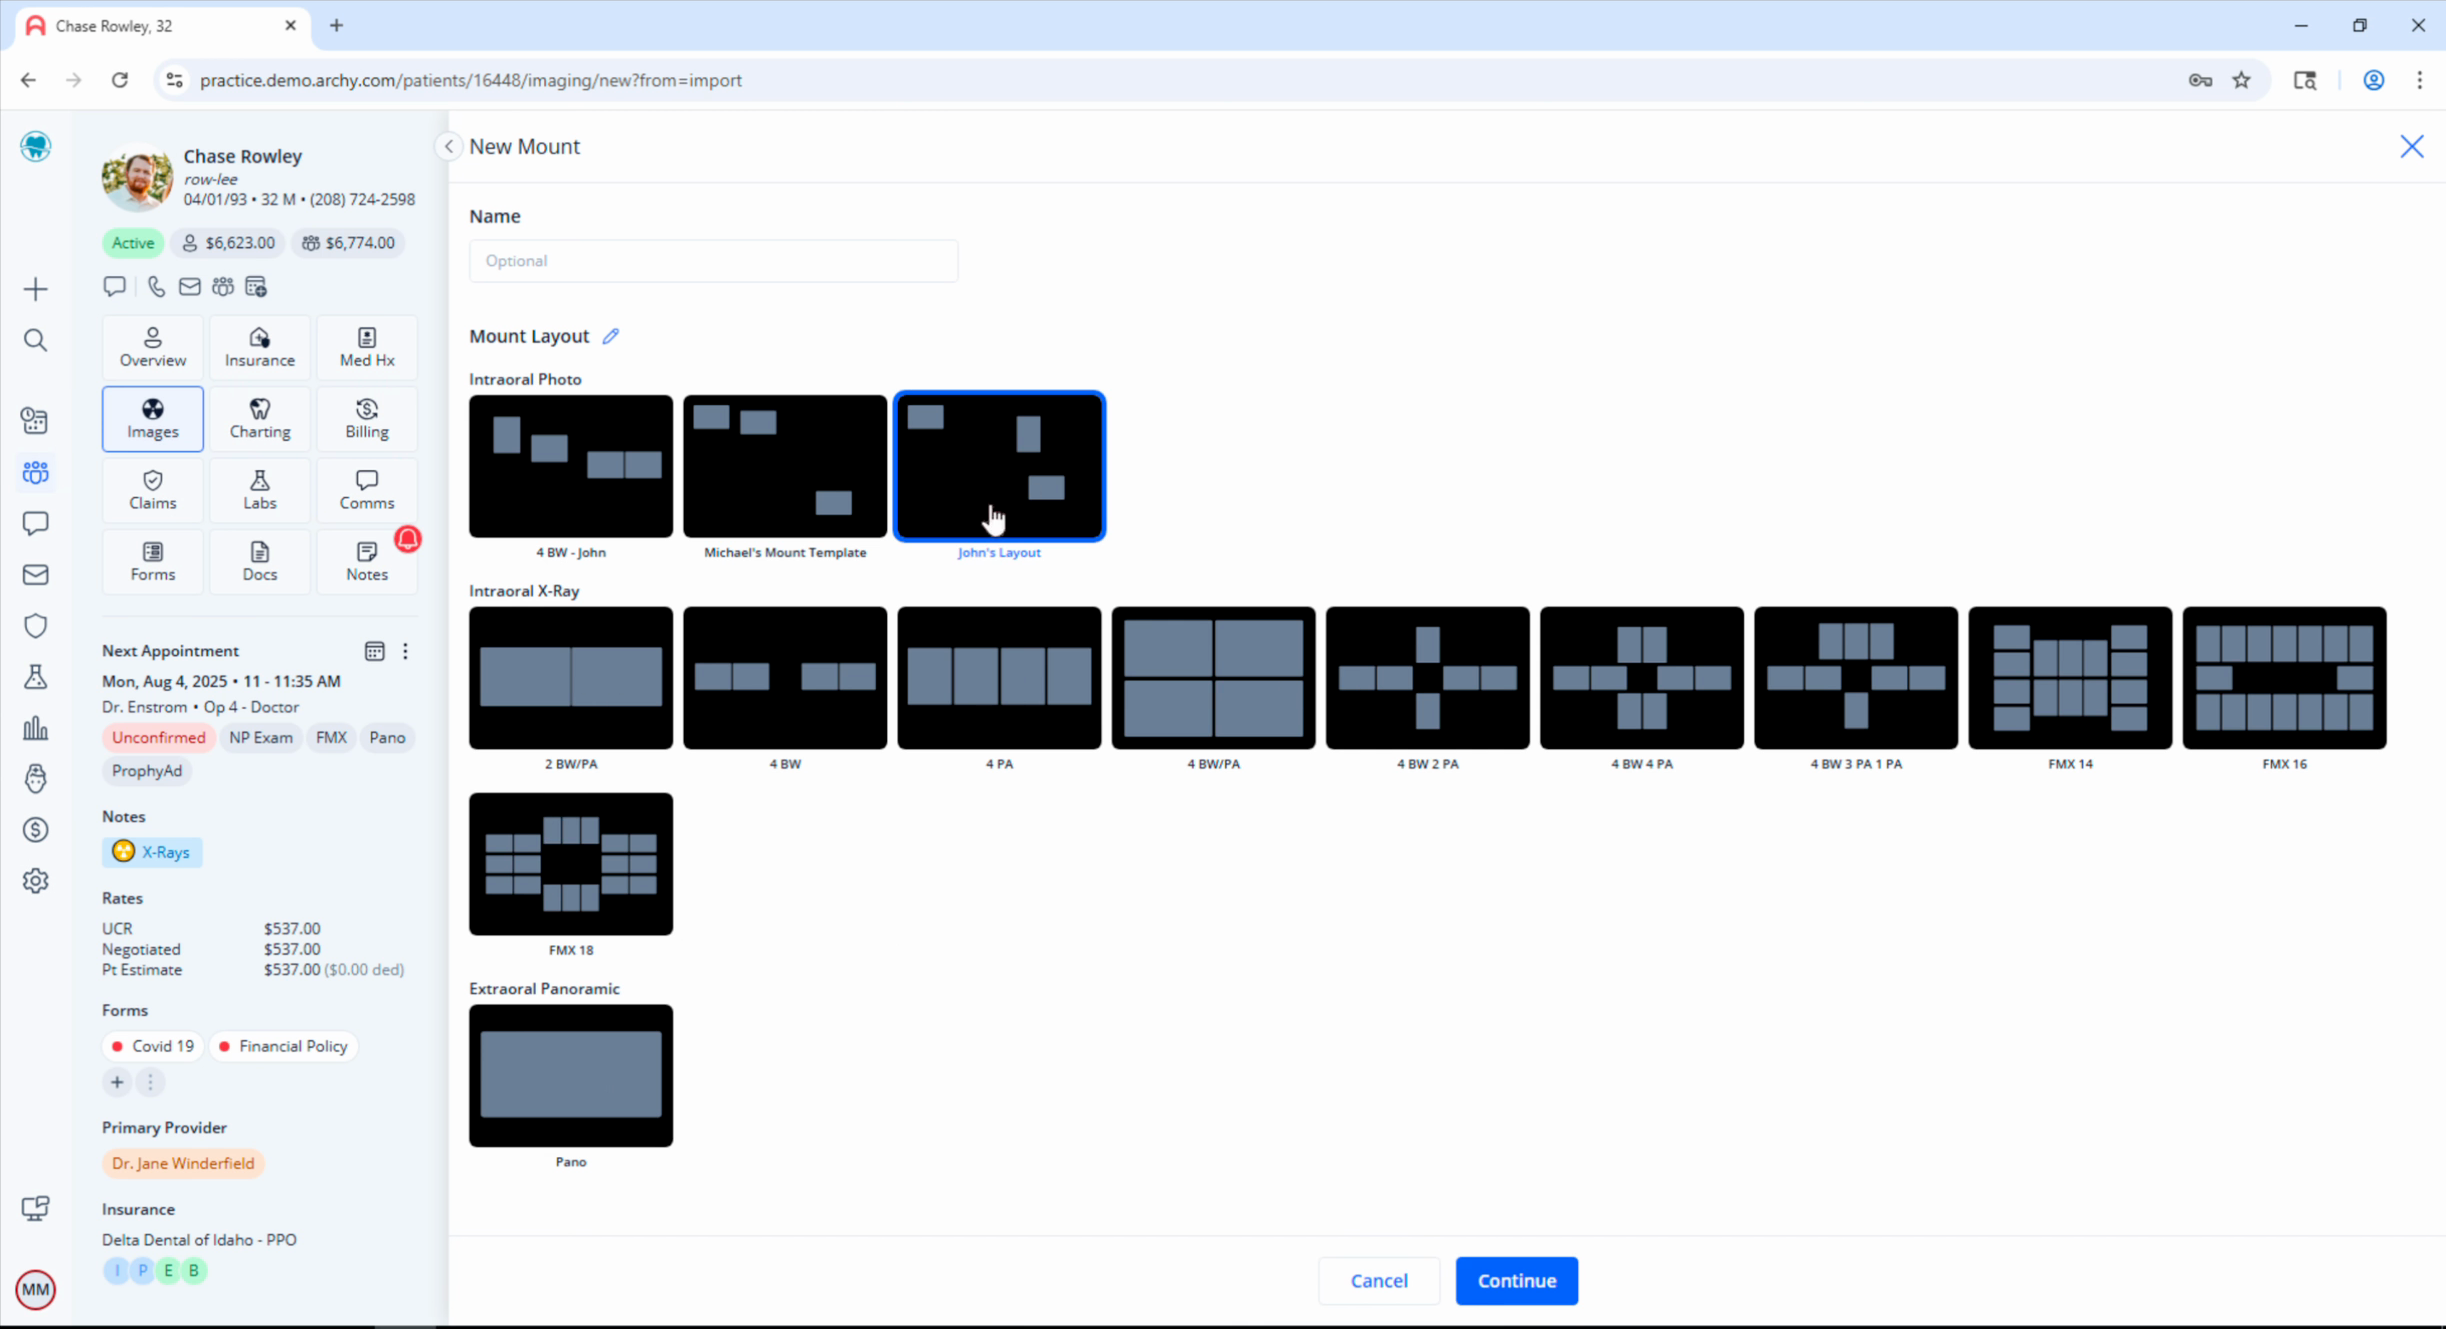Open chat messages in left sidebar
The image size is (2446, 1329).
click(x=36, y=523)
